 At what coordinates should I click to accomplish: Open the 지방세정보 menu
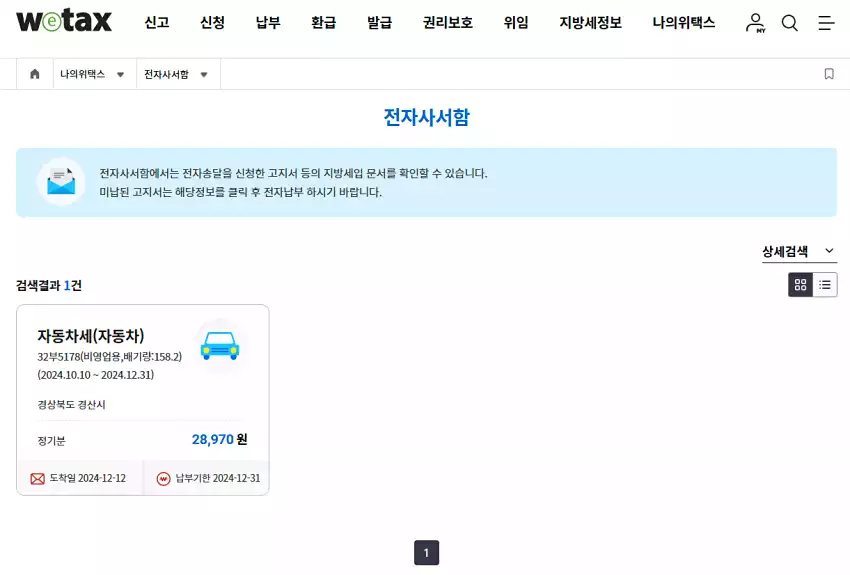[x=590, y=22]
